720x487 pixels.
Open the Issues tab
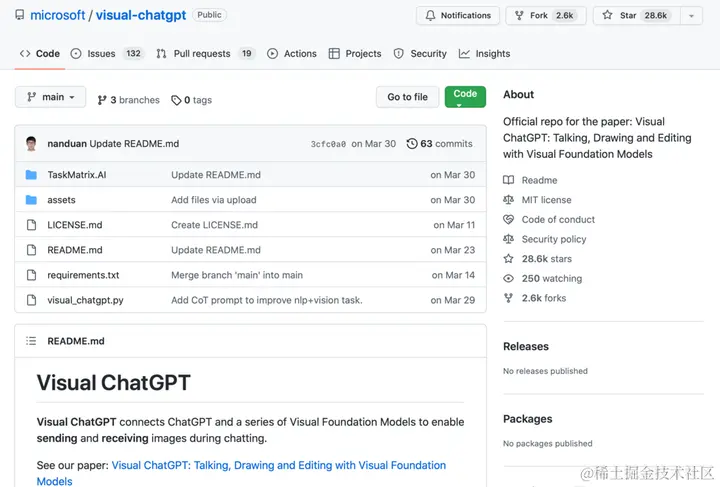click(107, 54)
